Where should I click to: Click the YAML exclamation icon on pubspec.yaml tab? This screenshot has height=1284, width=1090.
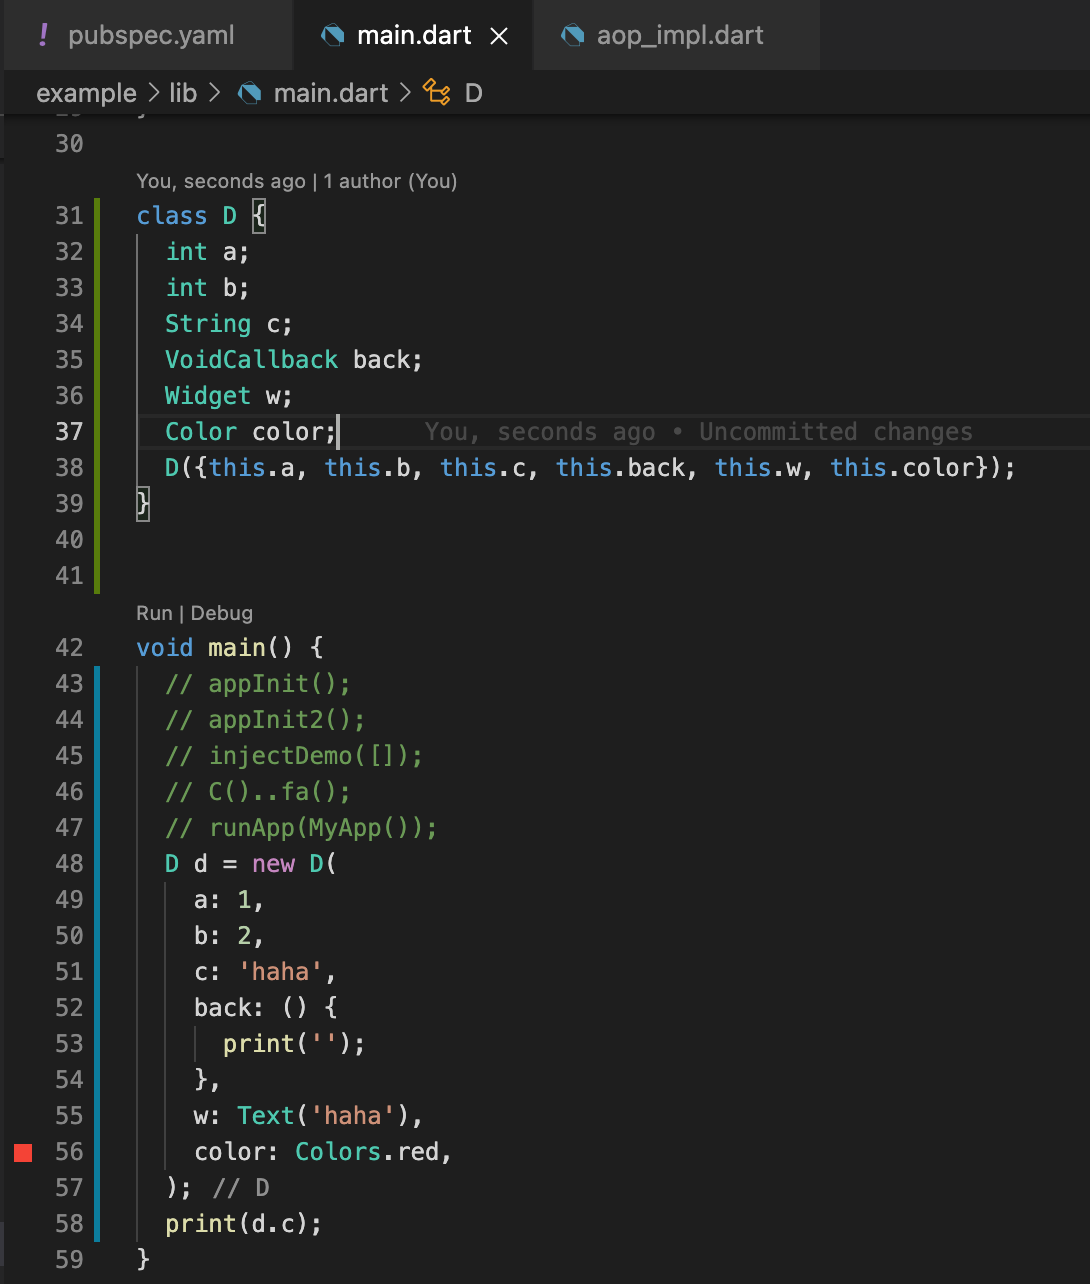click(x=43, y=36)
